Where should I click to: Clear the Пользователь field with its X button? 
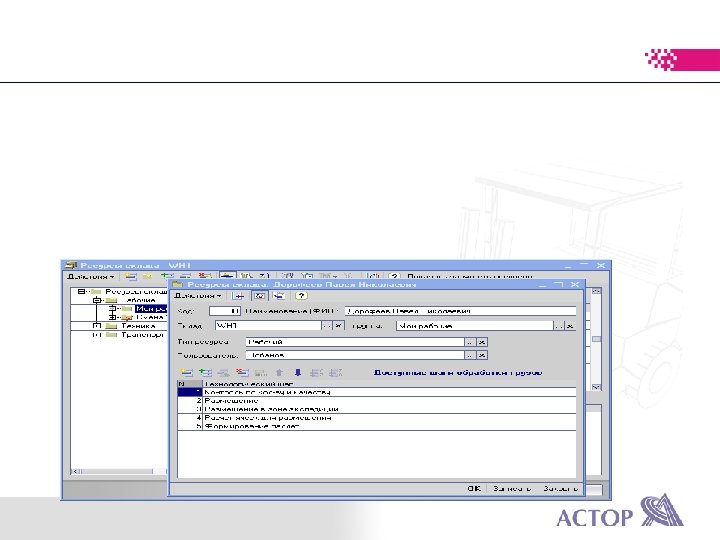pyautogui.click(x=482, y=355)
